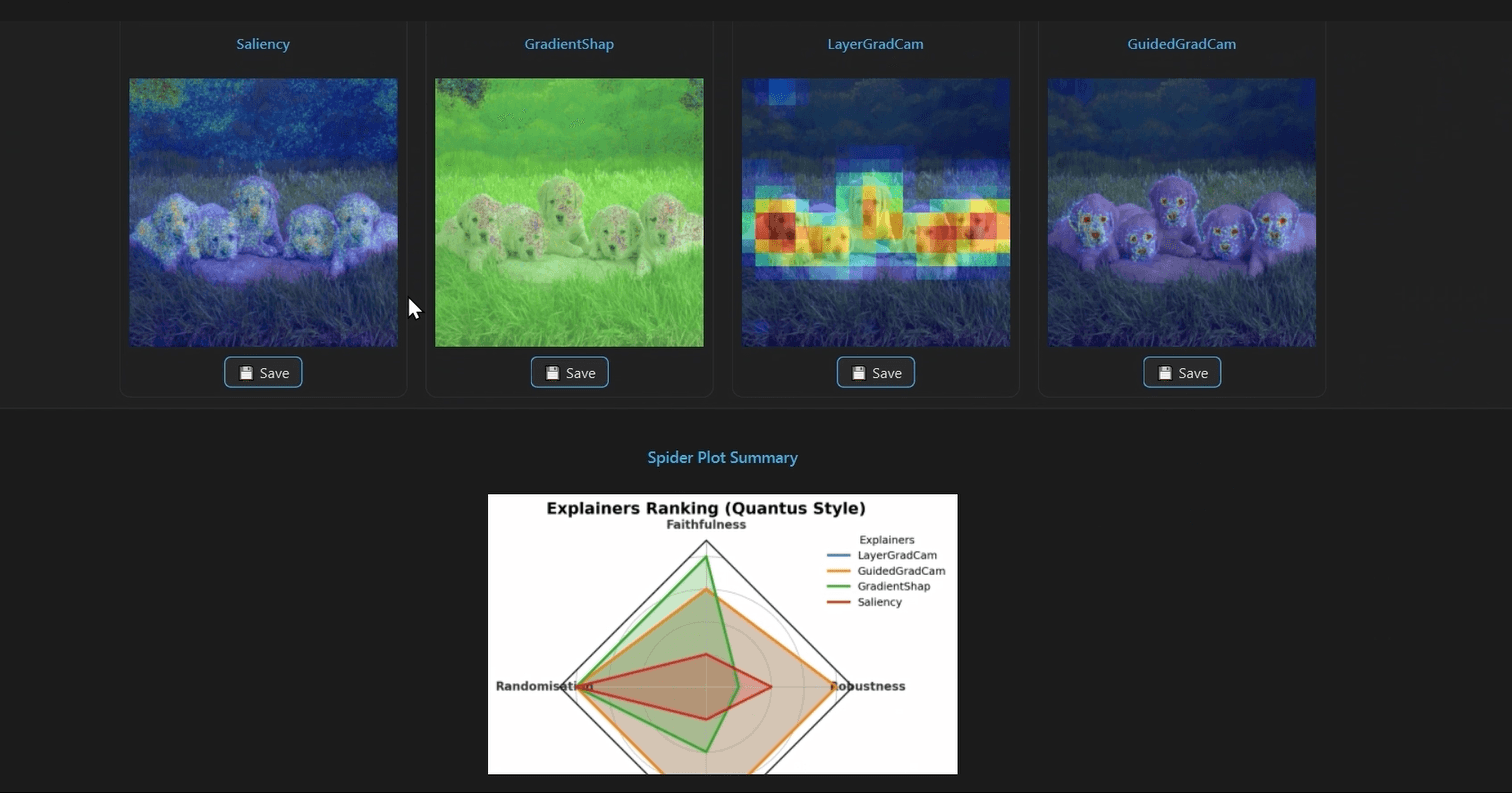Click the orange GuidedGradCam legend line swatch

[x=838, y=571]
